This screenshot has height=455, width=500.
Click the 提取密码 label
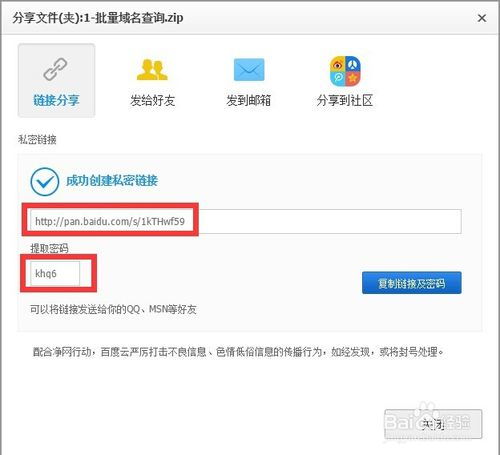tap(49, 248)
